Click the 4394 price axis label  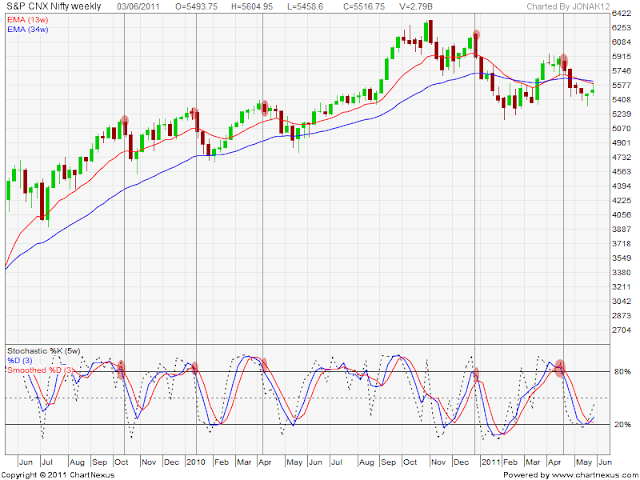pyautogui.click(x=622, y=186)
